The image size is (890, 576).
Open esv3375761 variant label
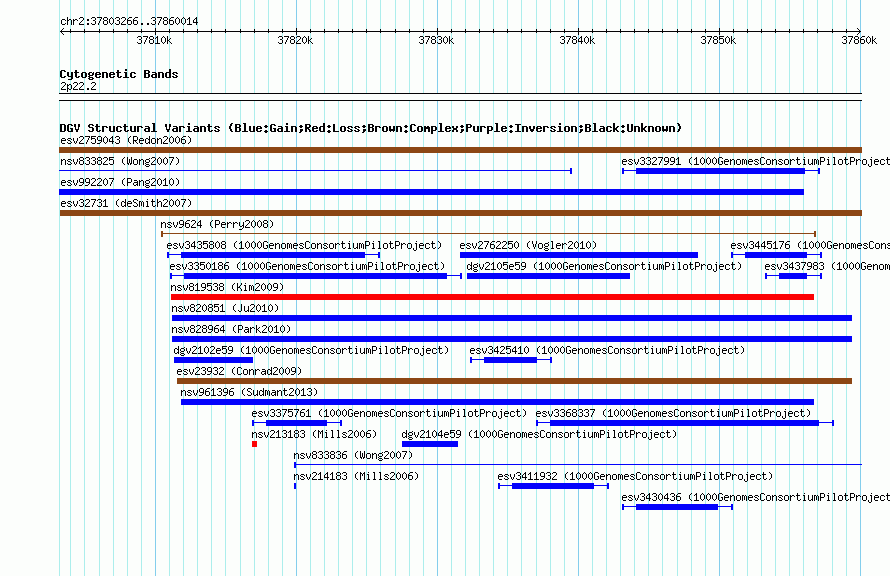coord(389,413)
